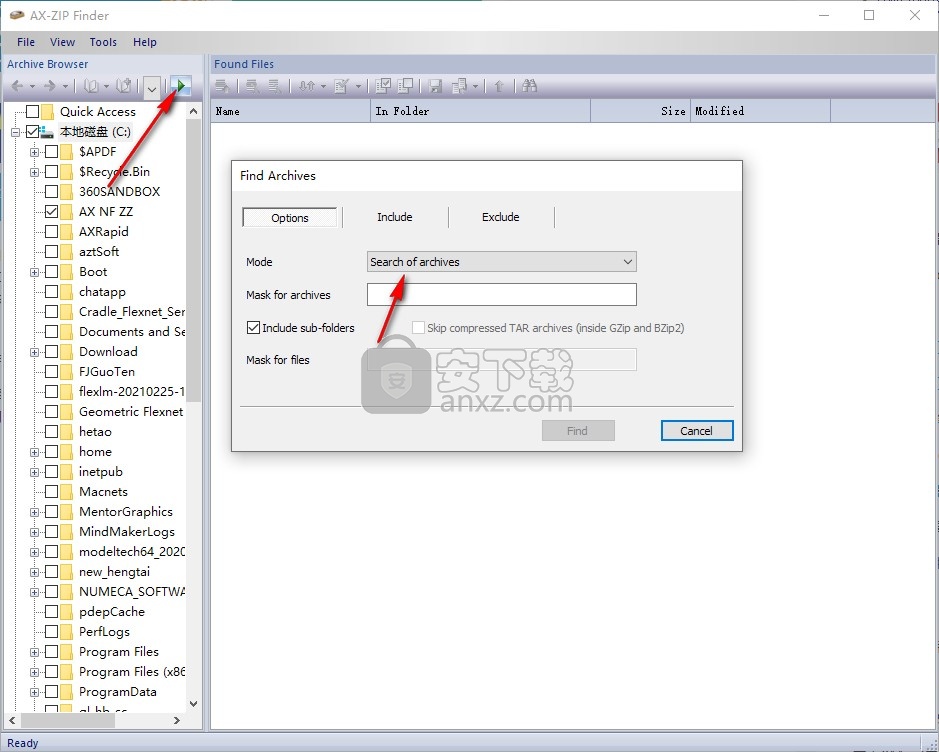Click the Back arrow in Archive Browser
Screen dimensions: 939x752
click(x=17, y=87)
